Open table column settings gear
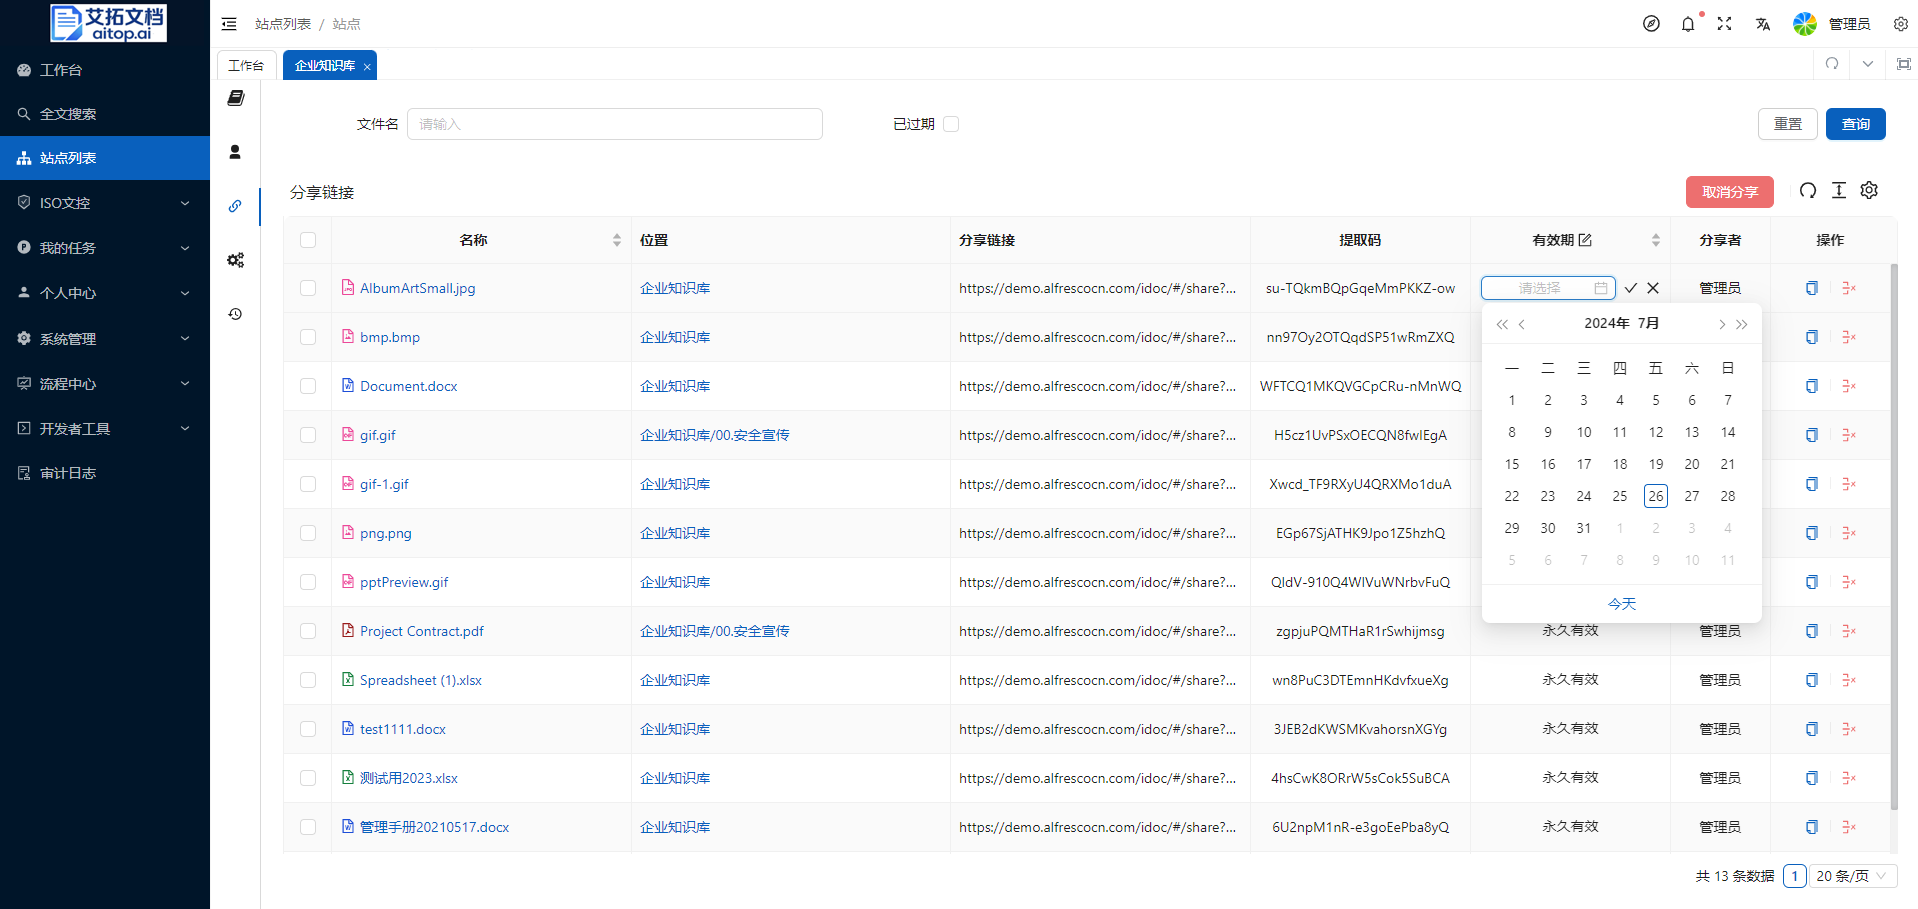This screenshot has height=909, width=1918. (x=1869, y=190)
